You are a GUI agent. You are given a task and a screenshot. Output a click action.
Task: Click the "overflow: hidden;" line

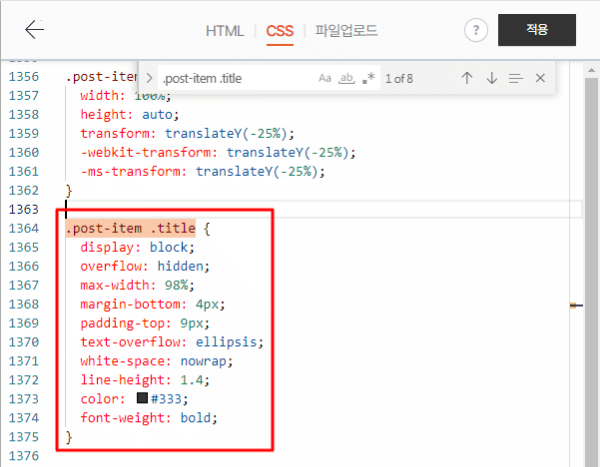click(145, 266)
